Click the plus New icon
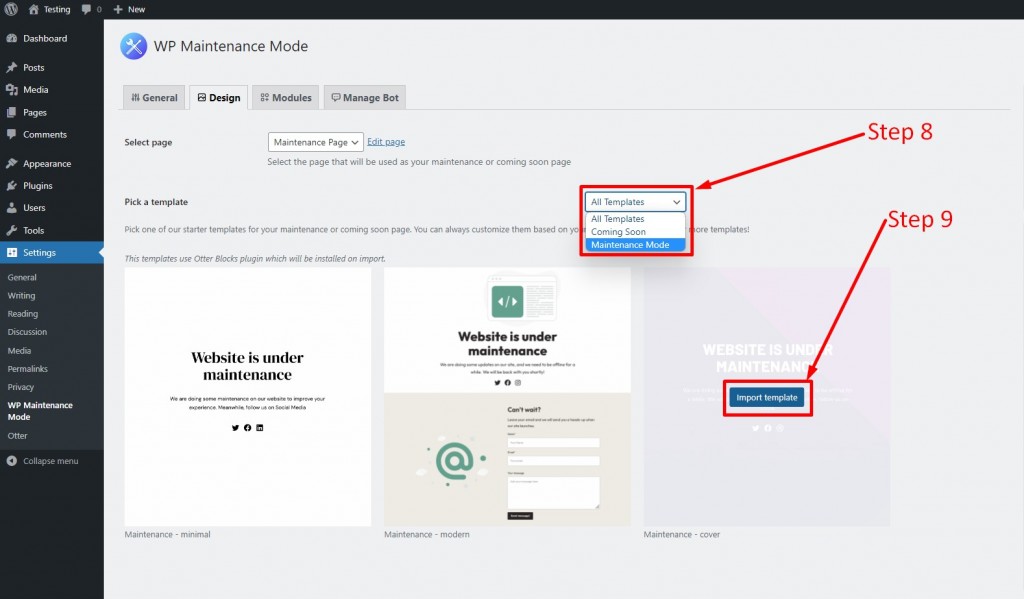This screenshot has height=599, width=1024. pos(118,9)
